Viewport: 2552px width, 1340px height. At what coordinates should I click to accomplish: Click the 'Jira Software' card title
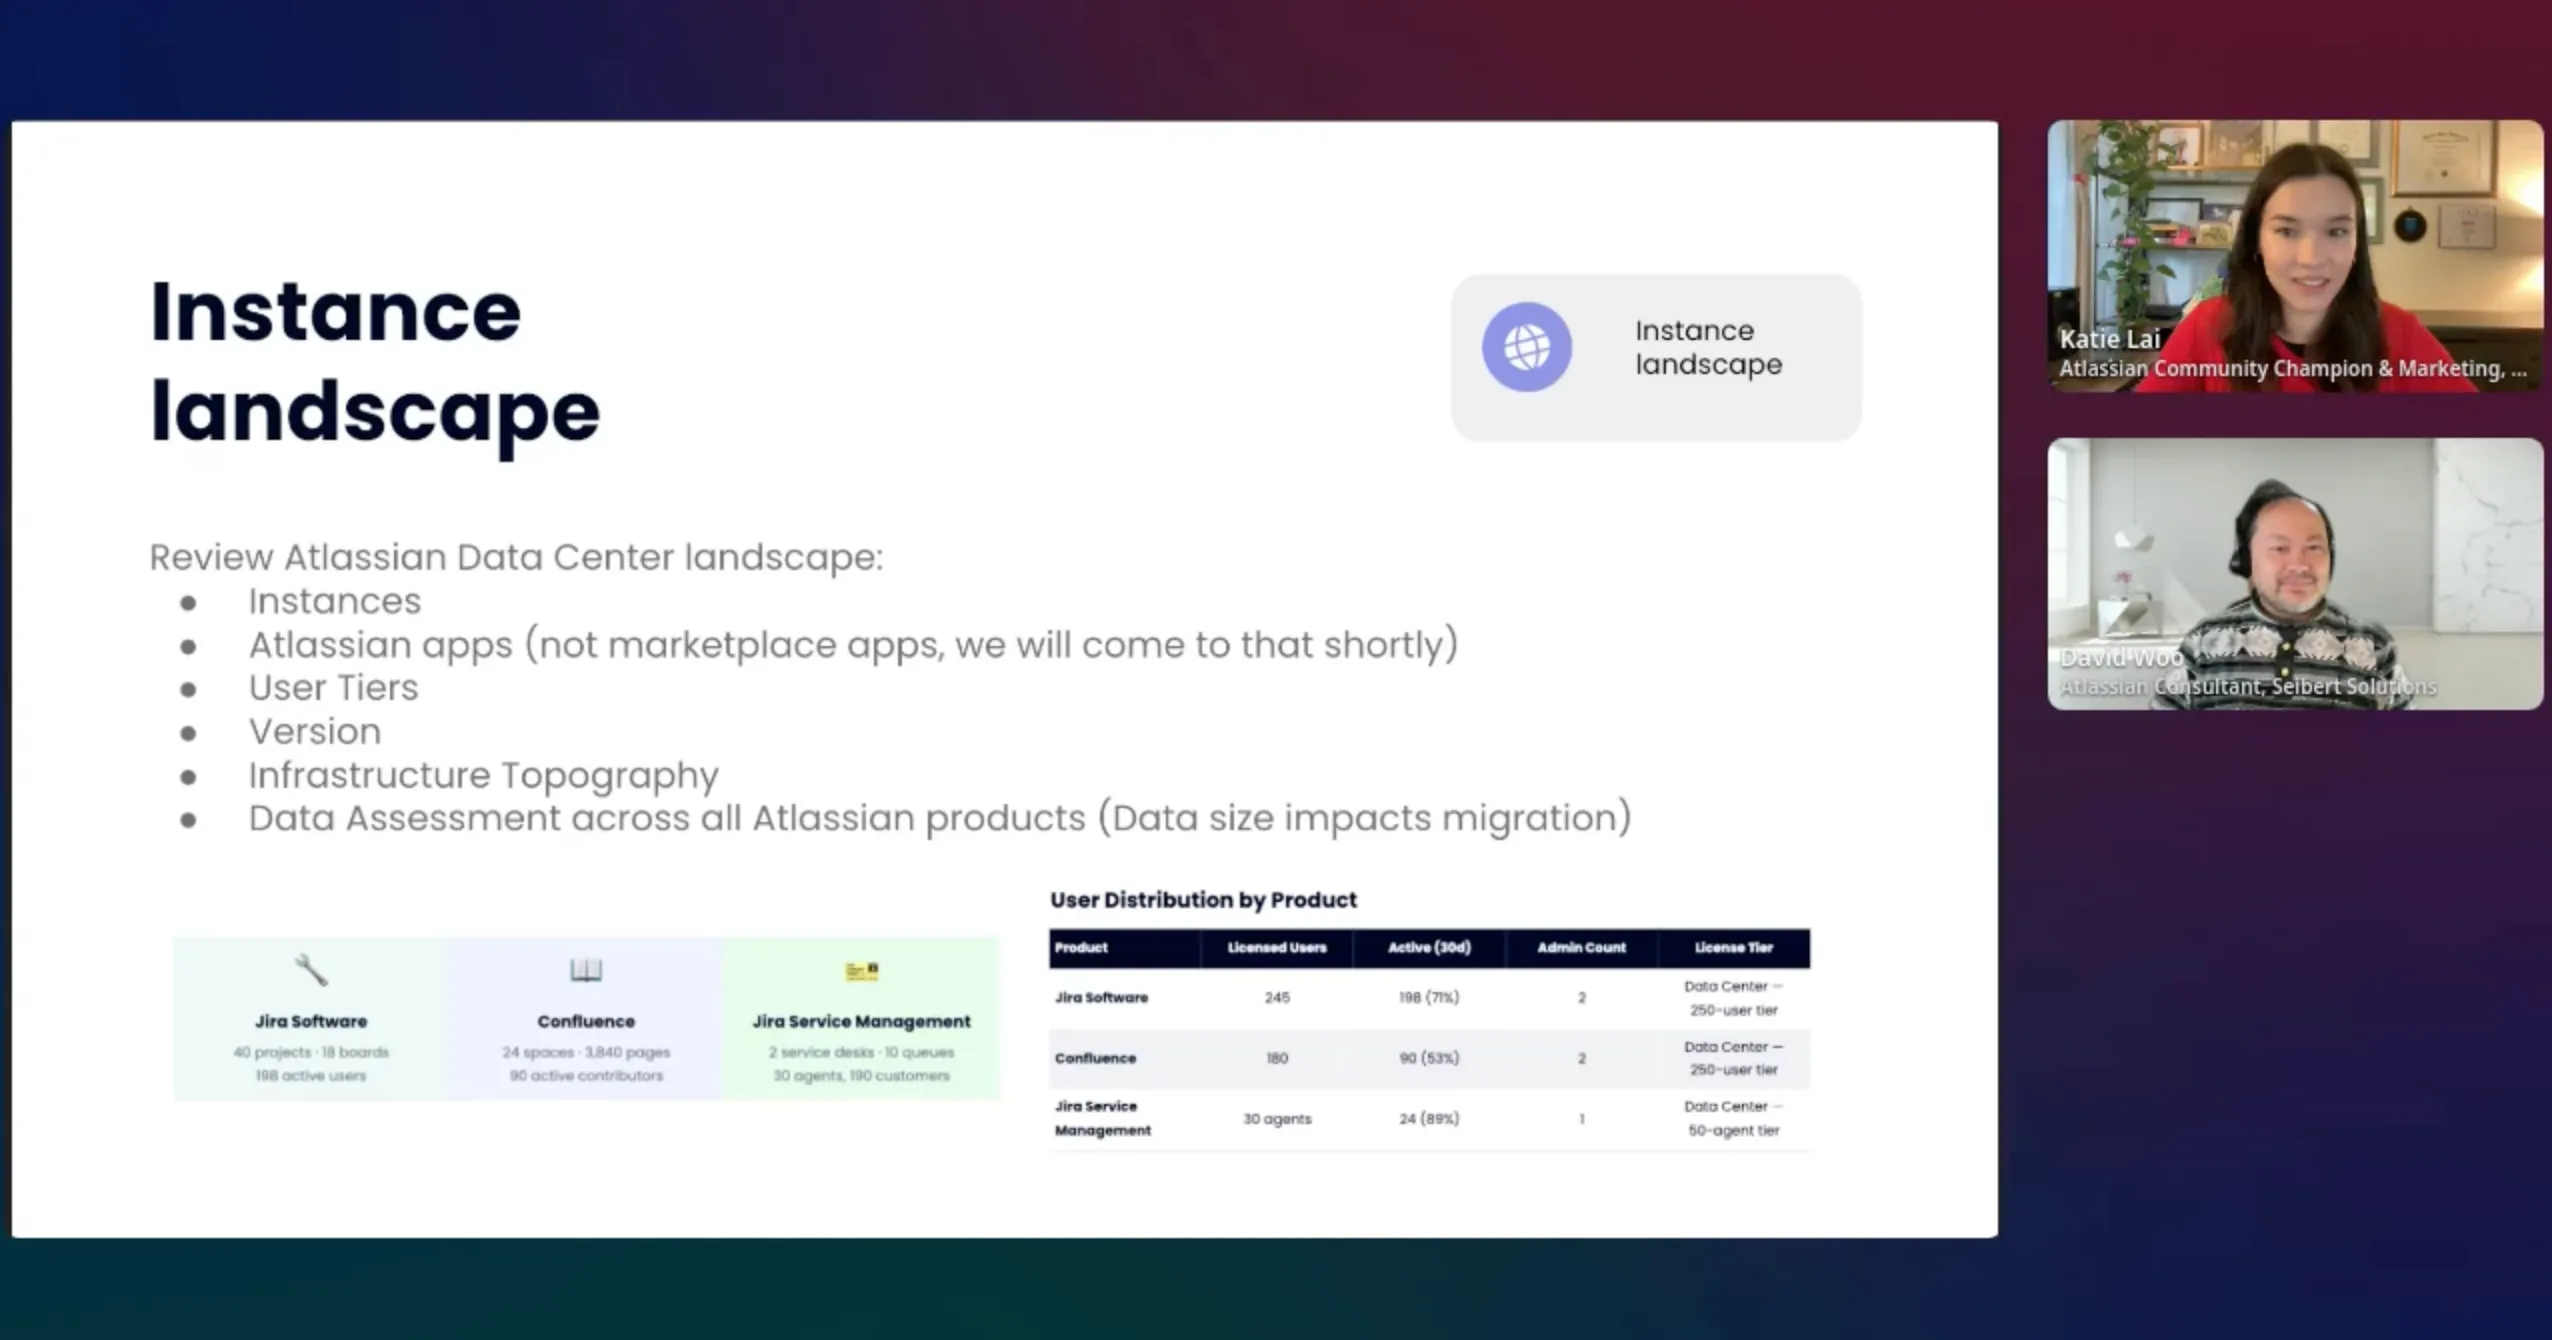point(311,1021)
